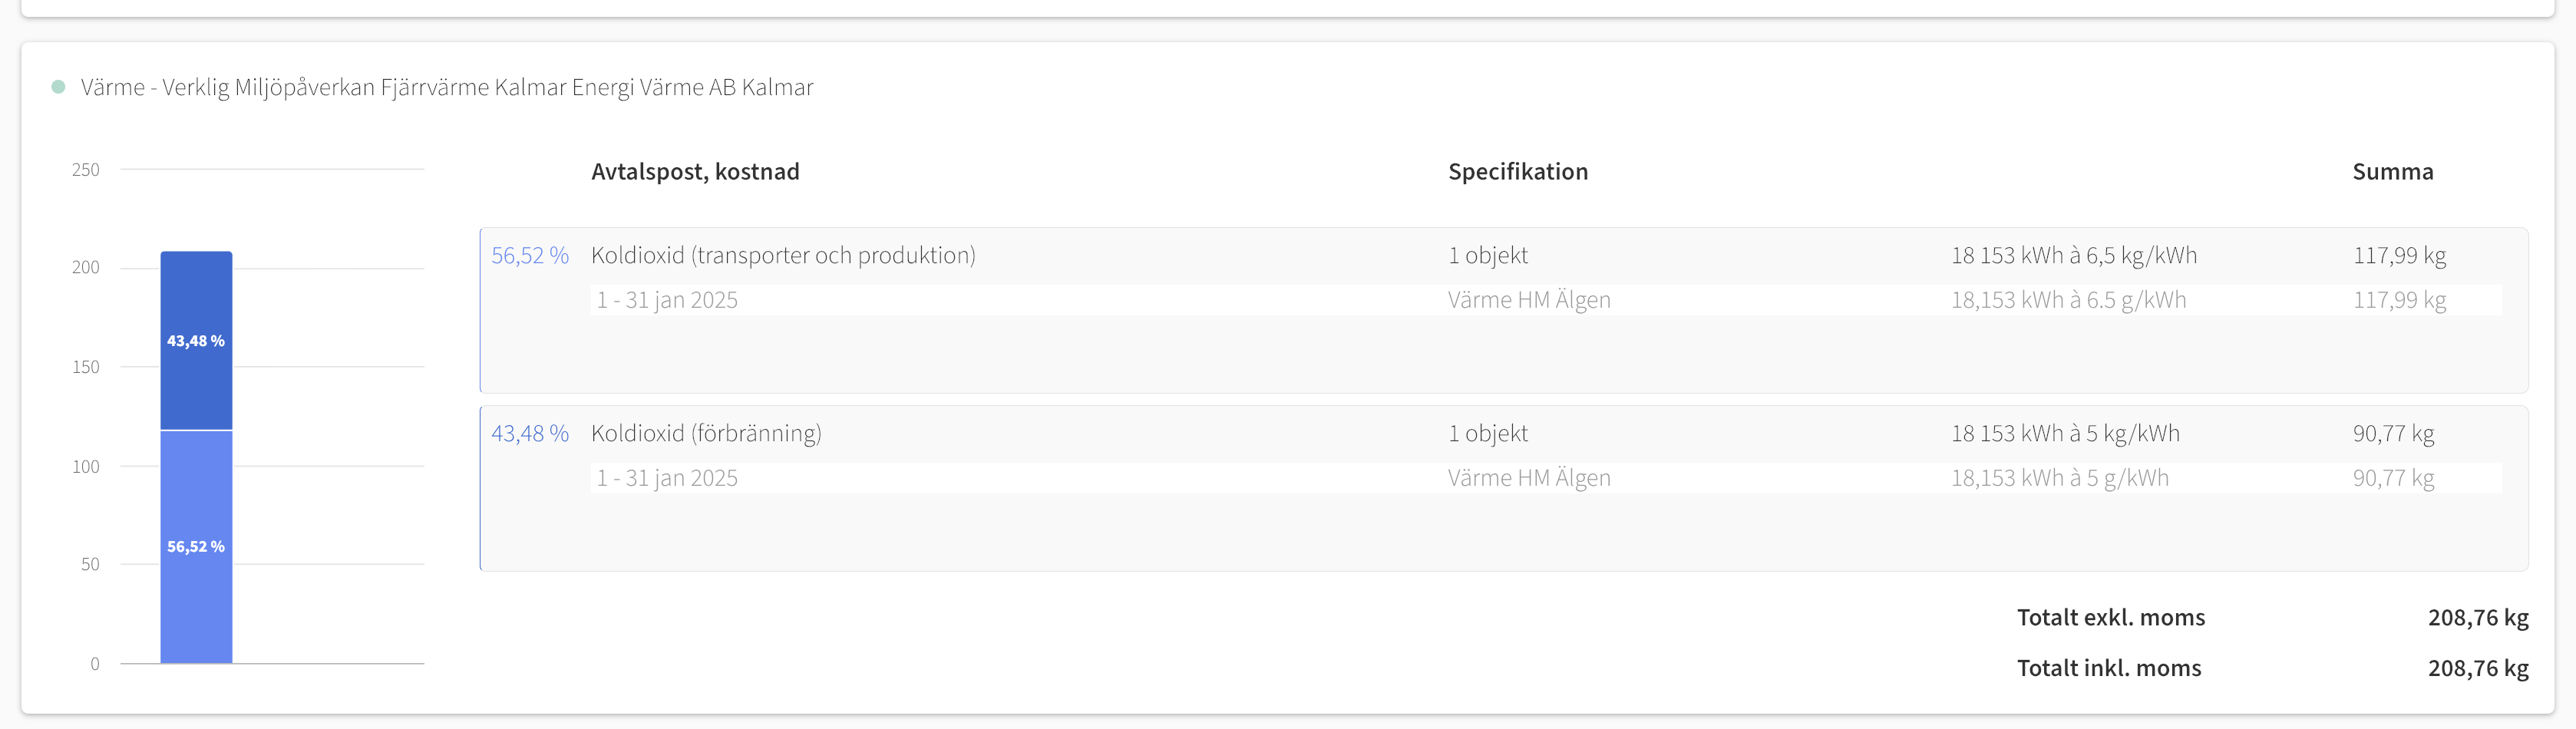Click Värme HM Älgen under transporter row
The image size is (2576, 729).
[x=1529, y=300]
